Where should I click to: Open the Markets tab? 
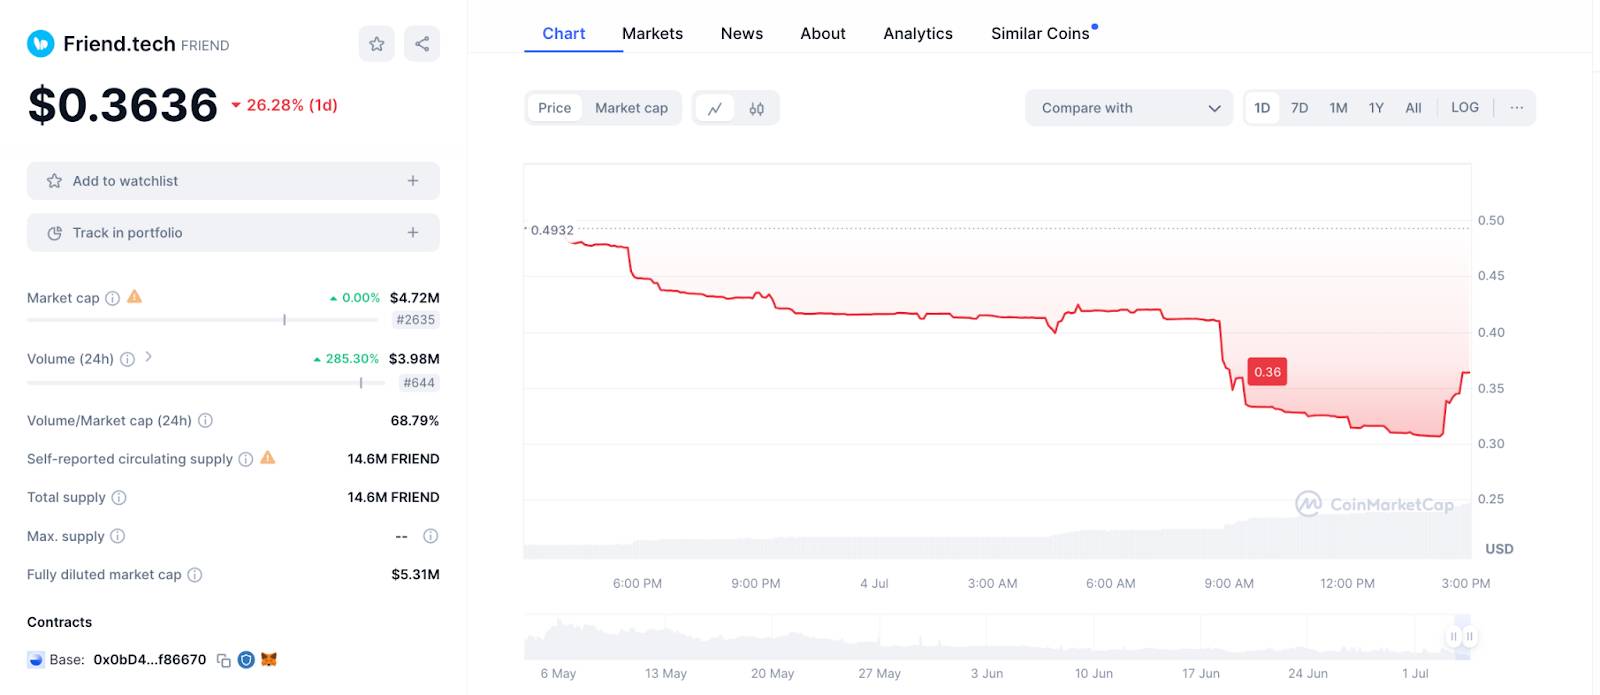click(652, 33)
